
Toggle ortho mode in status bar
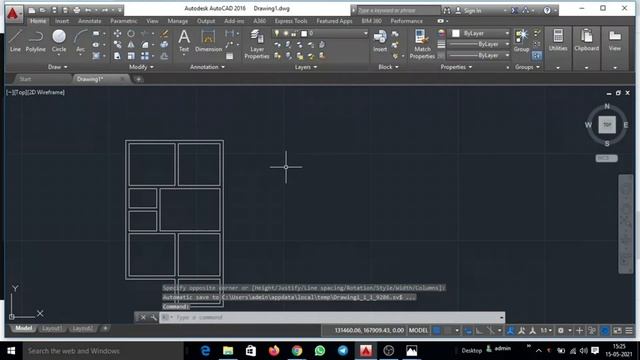(479, 331)
